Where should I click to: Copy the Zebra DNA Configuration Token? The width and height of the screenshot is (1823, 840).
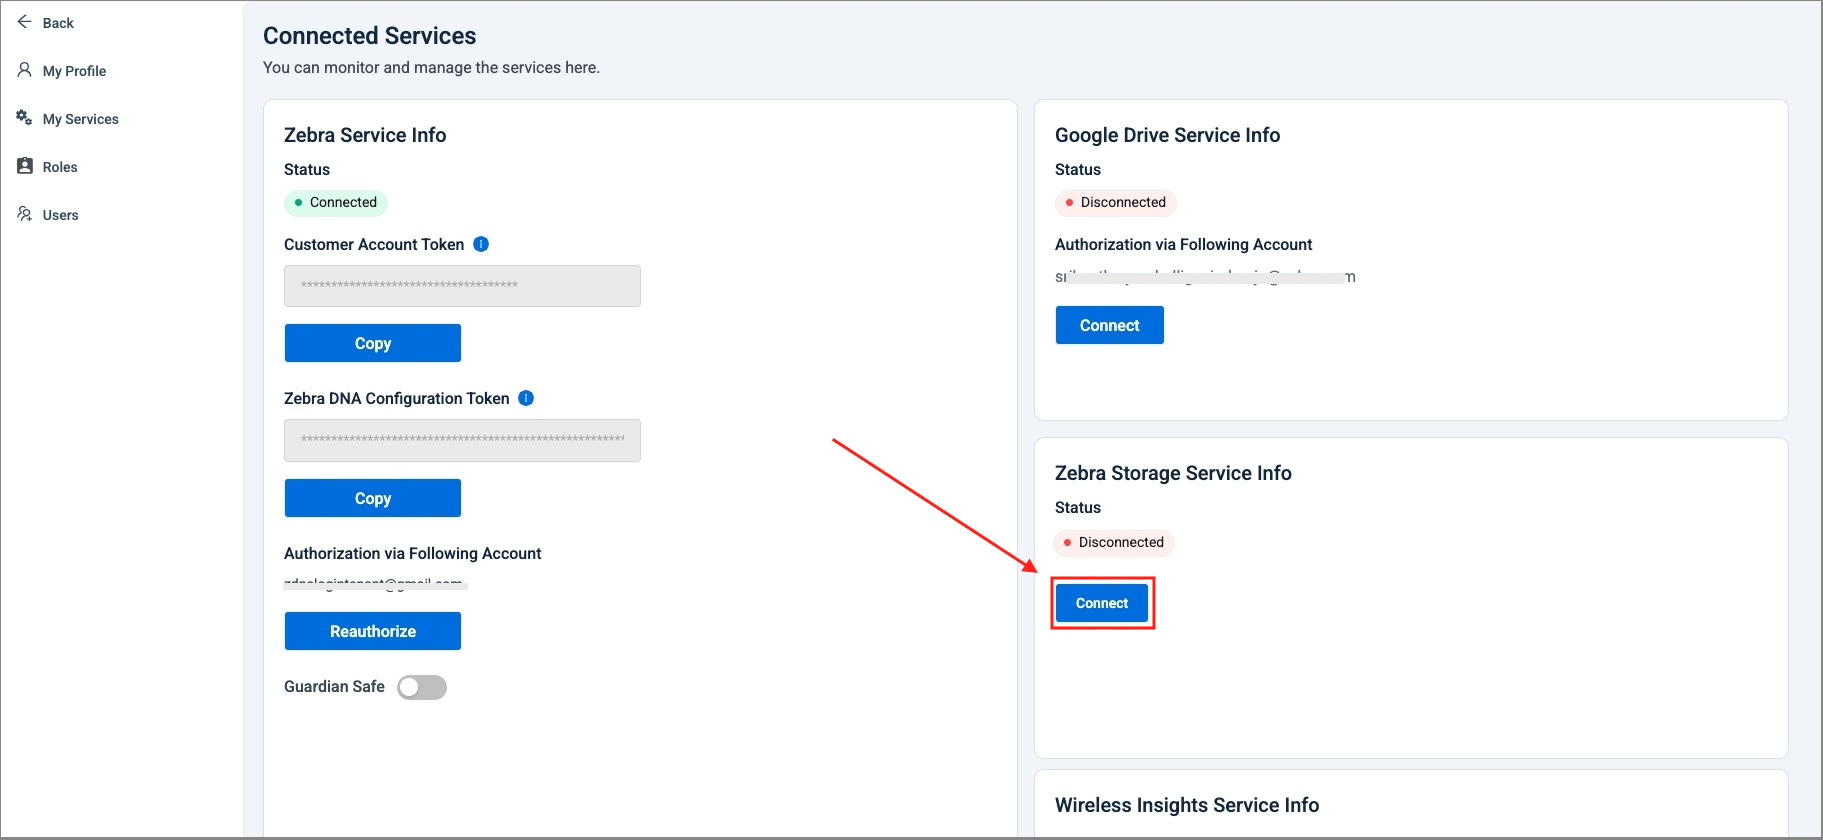(372, 498)
